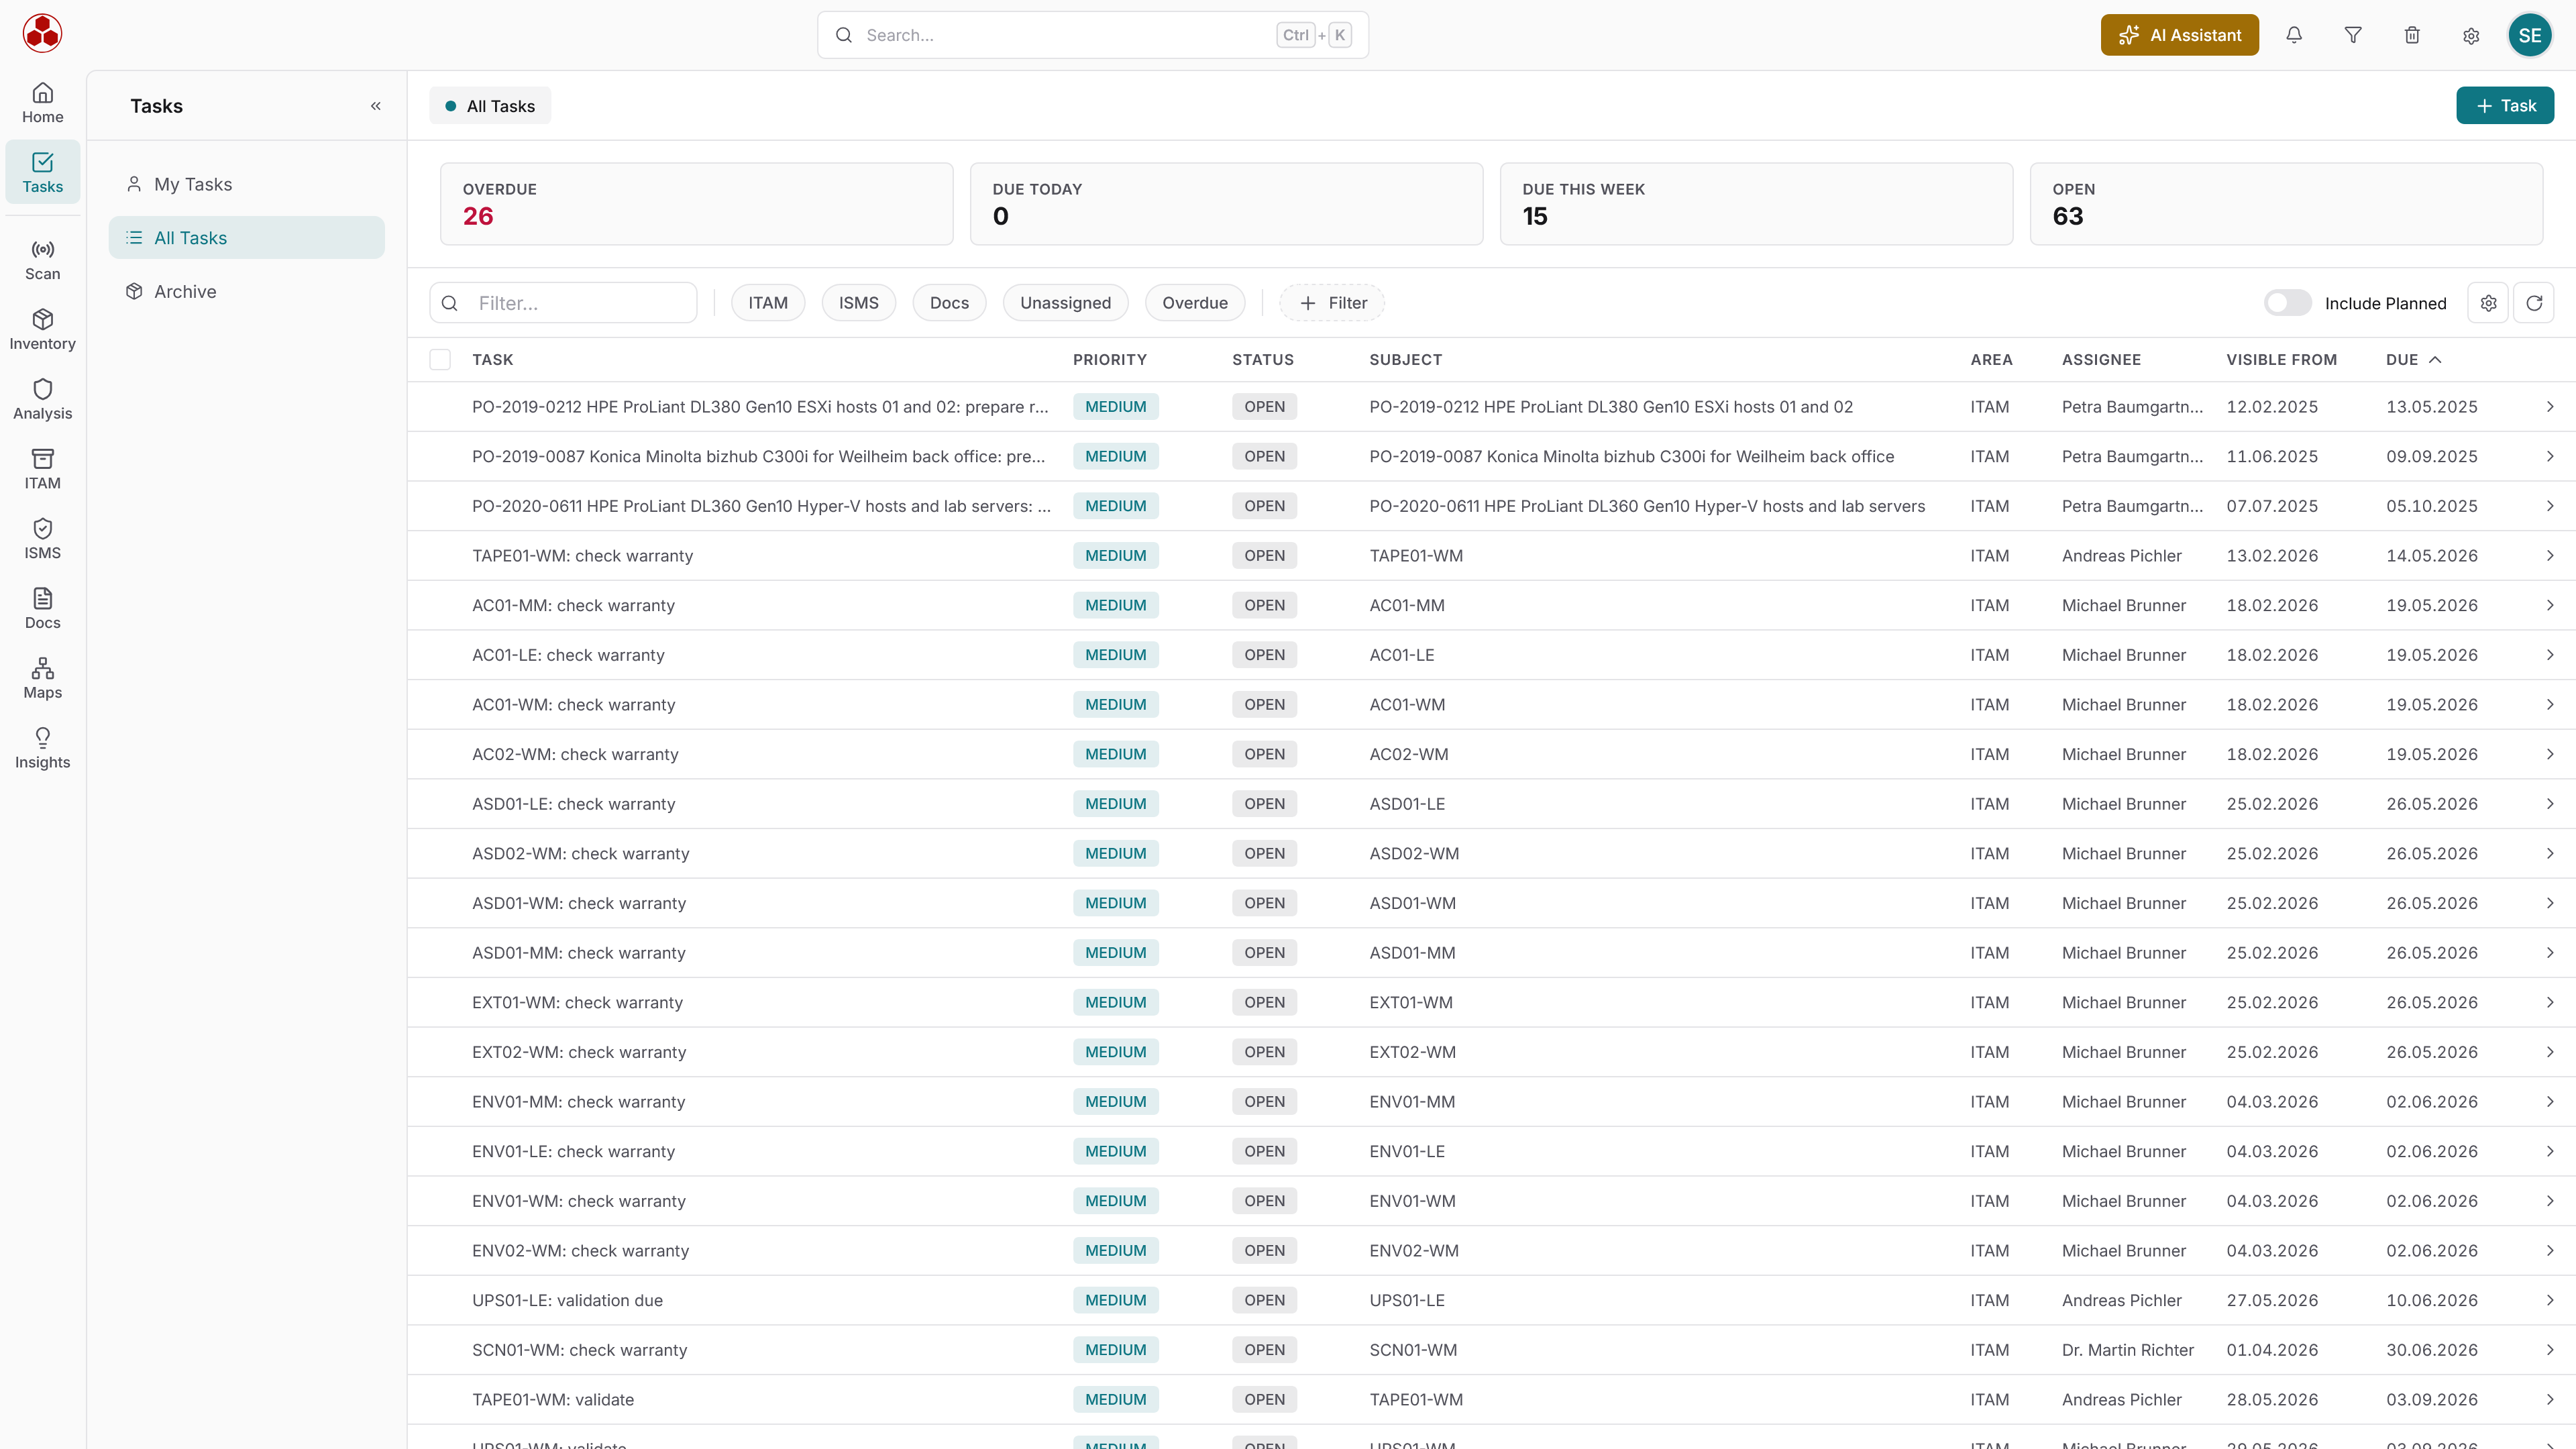Viewport: 2576px width, 1449px height.
Task: Toggle the Include Planned switch
Action: (2288, 303)
